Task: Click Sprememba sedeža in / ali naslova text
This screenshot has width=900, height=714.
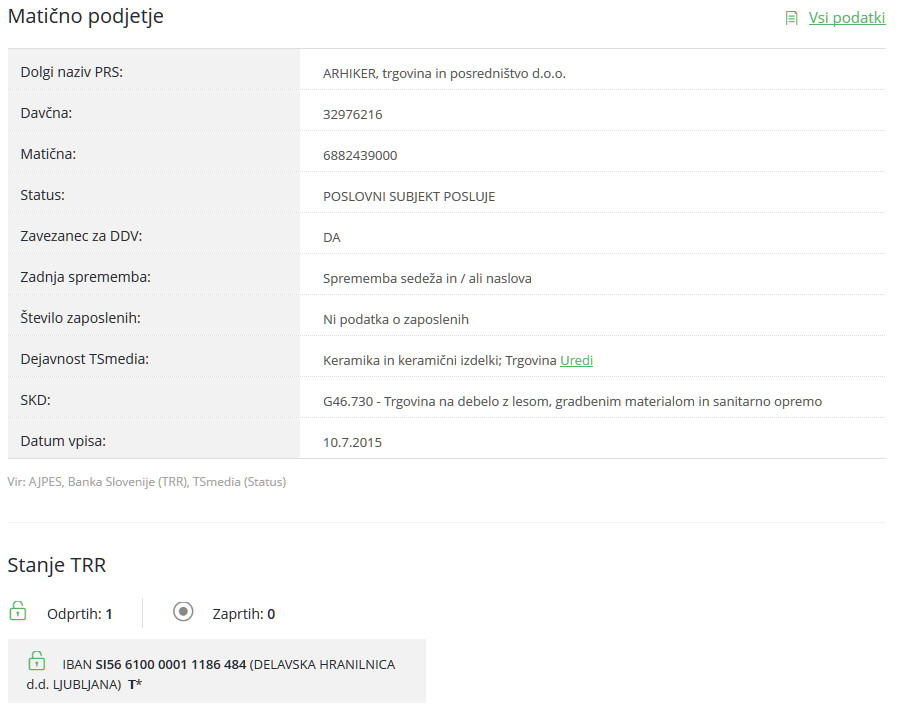Action: tap(427, 278)
